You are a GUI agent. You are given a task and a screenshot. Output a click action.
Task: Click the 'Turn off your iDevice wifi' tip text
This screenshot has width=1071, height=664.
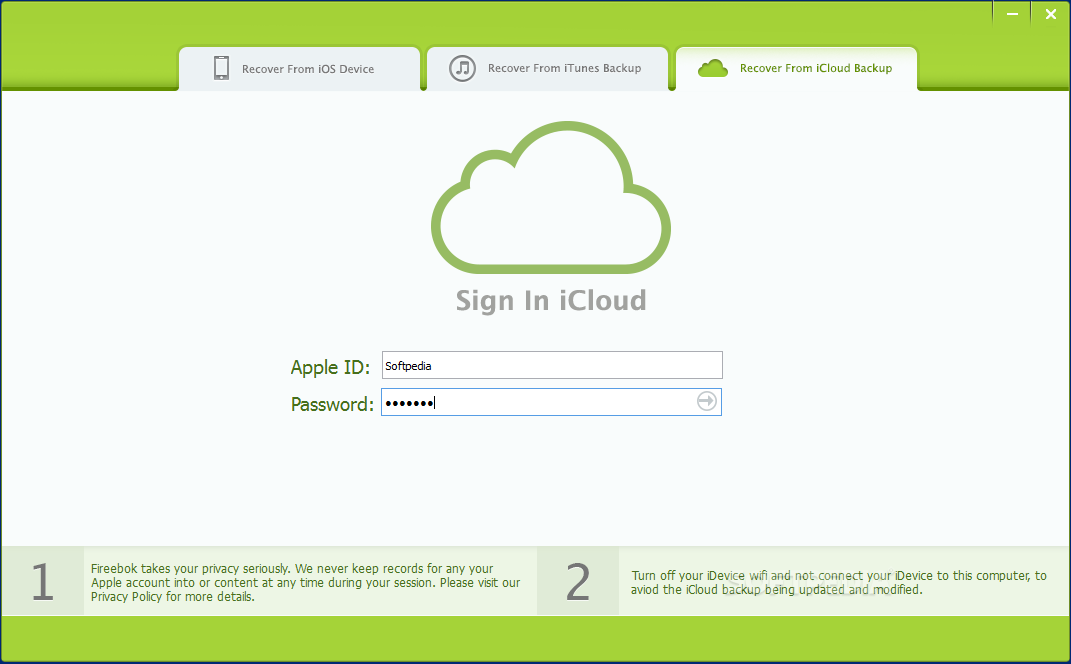click(838, 582)
